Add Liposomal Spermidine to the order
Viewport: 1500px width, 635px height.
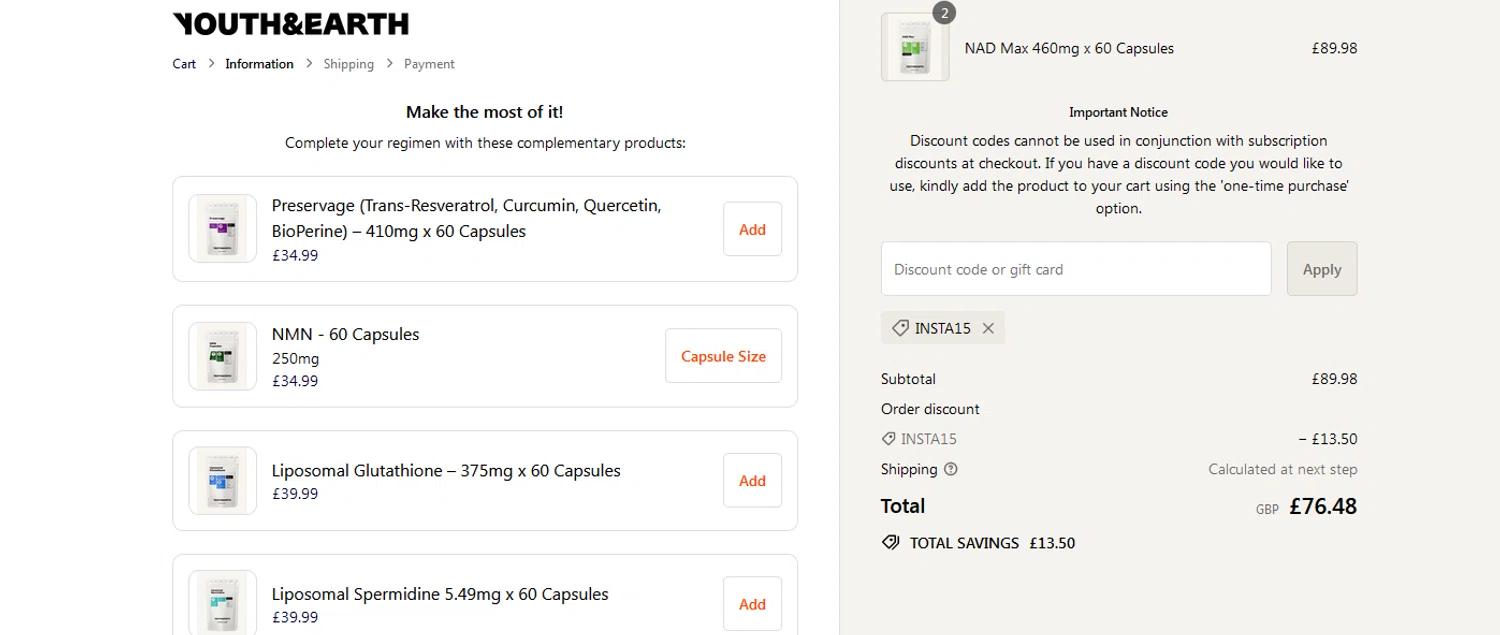[752, 604]
